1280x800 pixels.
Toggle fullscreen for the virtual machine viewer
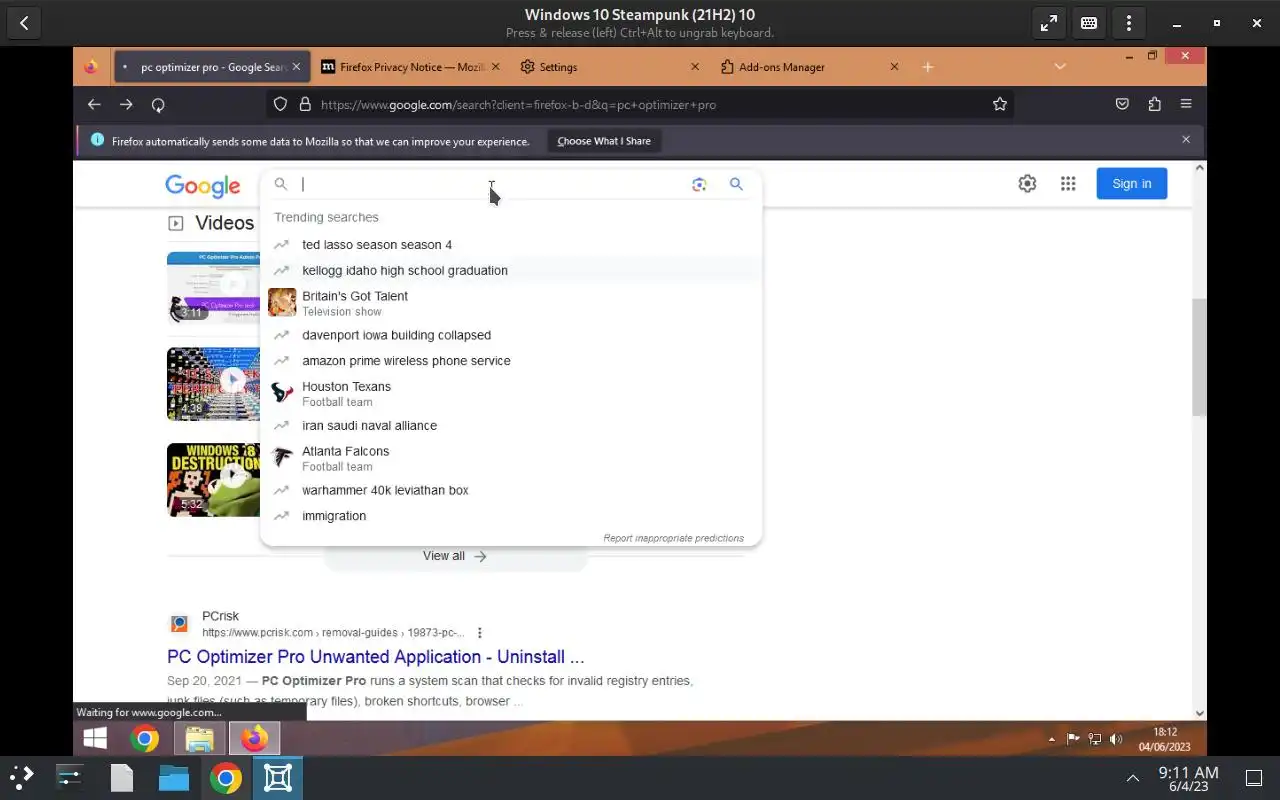tap(1048, 23)
